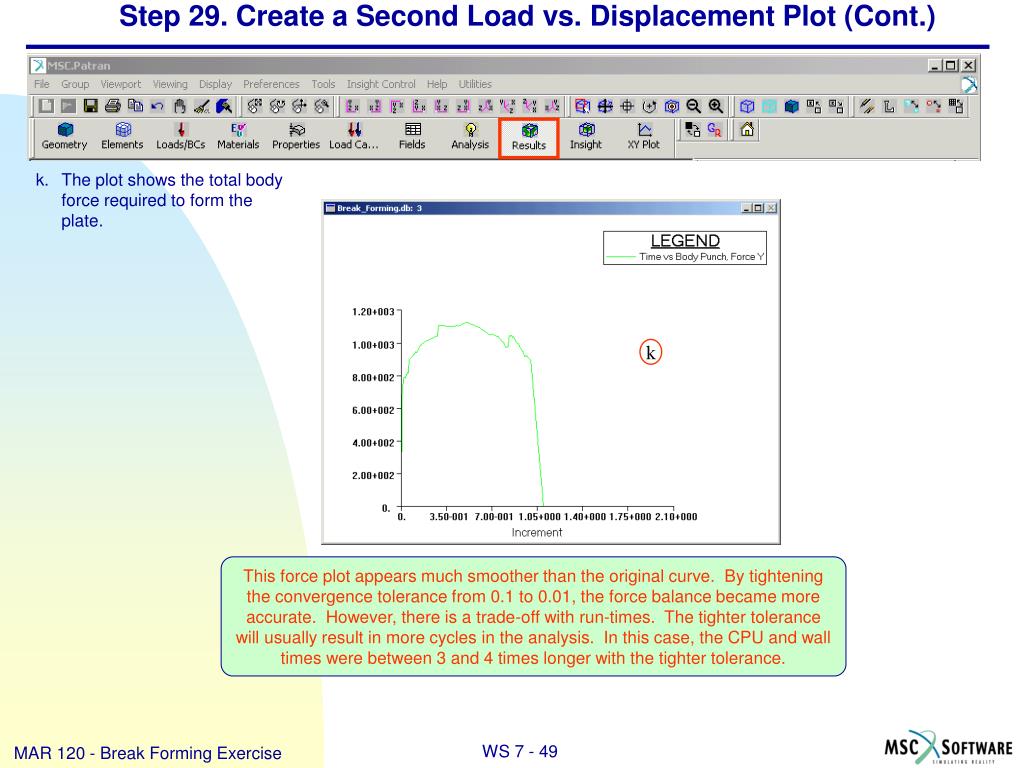Screen dimensions: 1024x768
Task: Click the Copy to Clipboard icon
Action: point(135,106)
